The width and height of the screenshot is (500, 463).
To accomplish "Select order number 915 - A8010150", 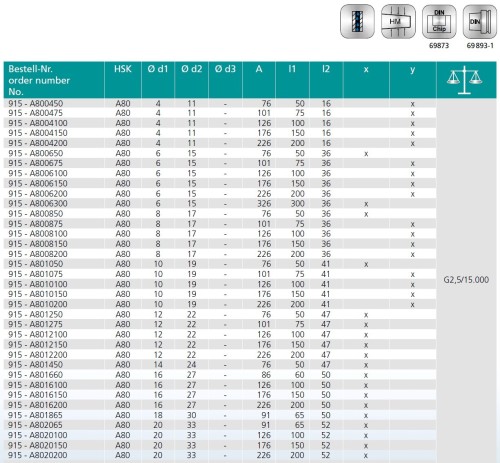I will pos(38,294).
